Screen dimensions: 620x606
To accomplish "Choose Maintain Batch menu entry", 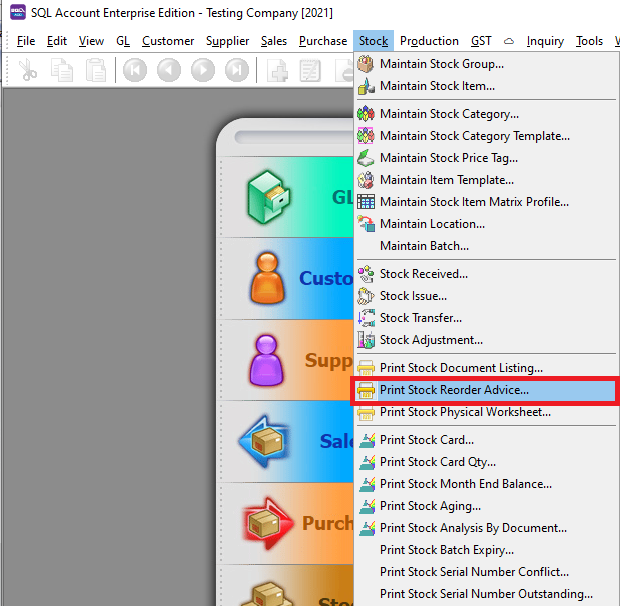I will click(x=424, y=246).
